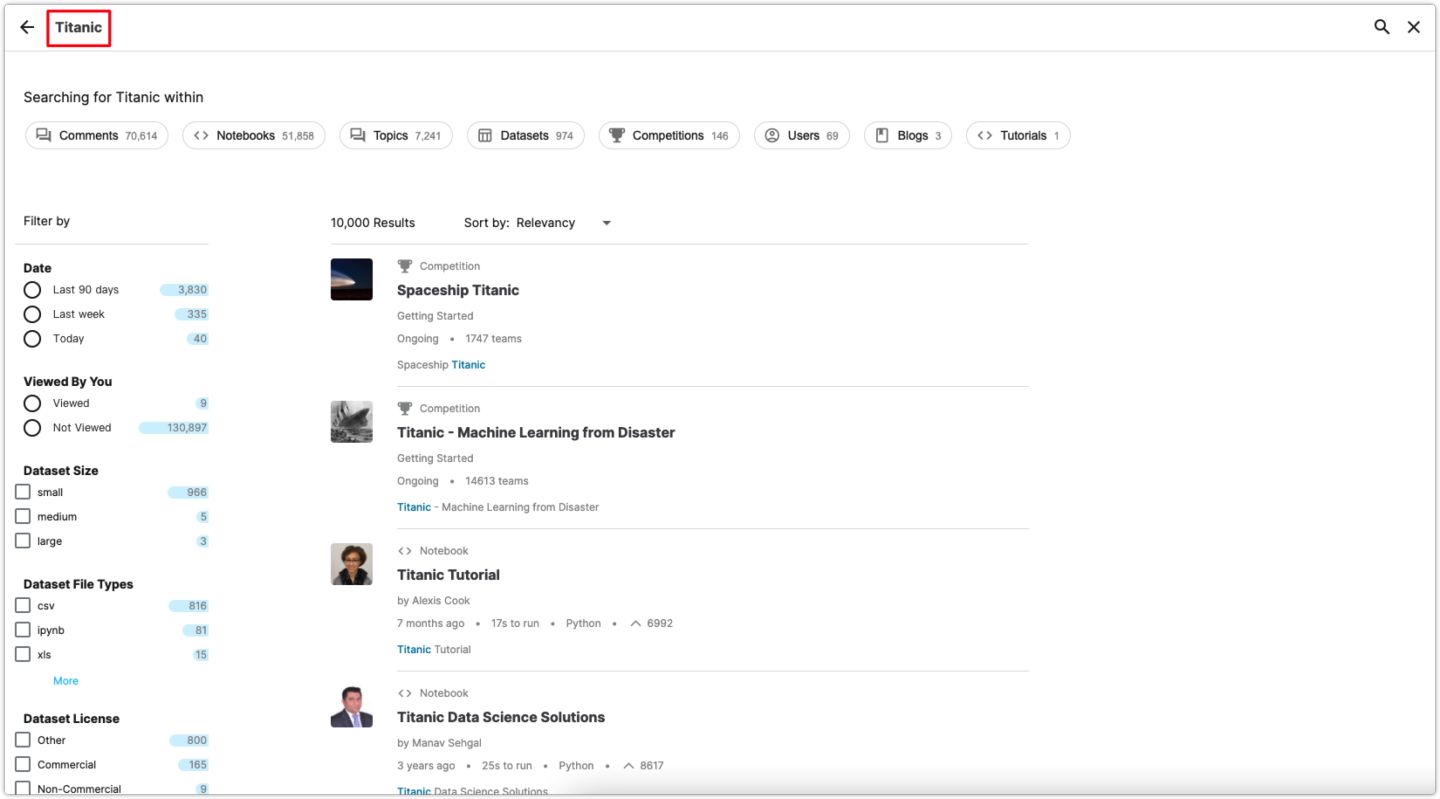Select the Today date filter

click(x=32, y=339)
